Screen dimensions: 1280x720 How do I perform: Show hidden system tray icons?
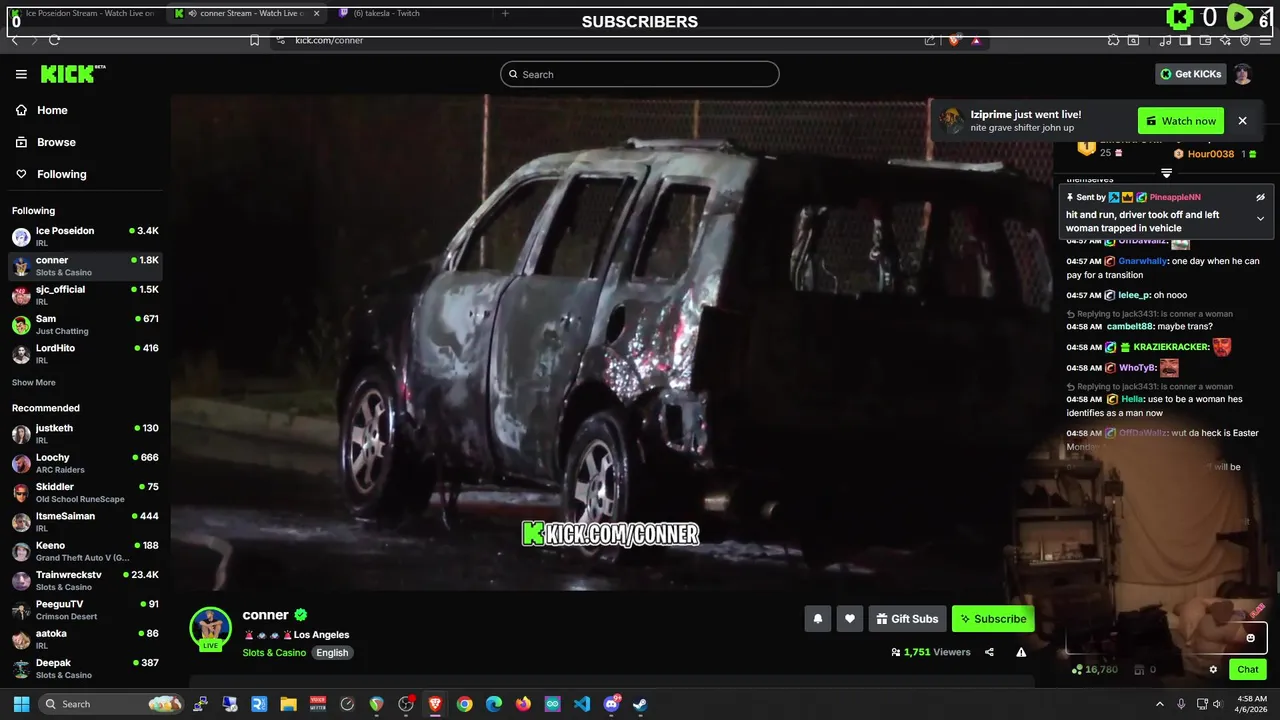coord(1159,704)
